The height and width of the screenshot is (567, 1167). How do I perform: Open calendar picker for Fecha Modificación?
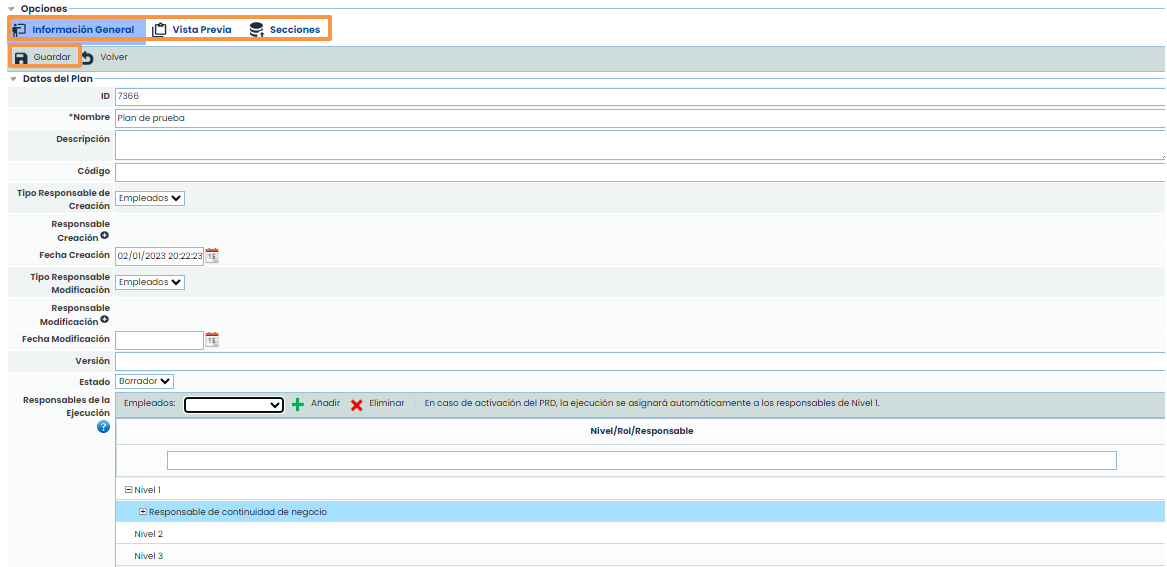212,340
